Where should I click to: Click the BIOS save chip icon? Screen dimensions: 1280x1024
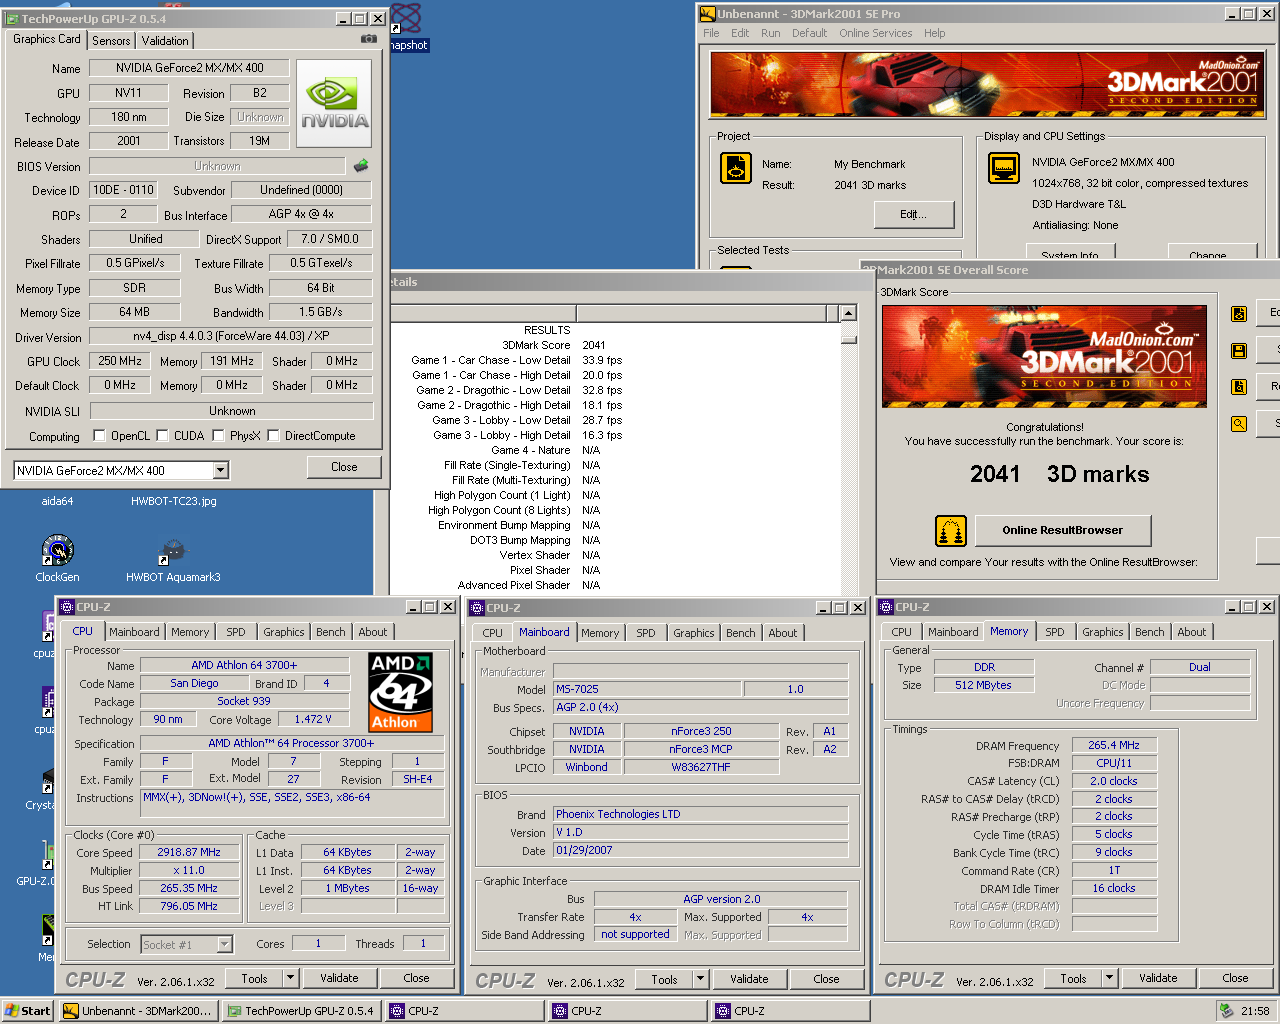click(x=361, y=165)
